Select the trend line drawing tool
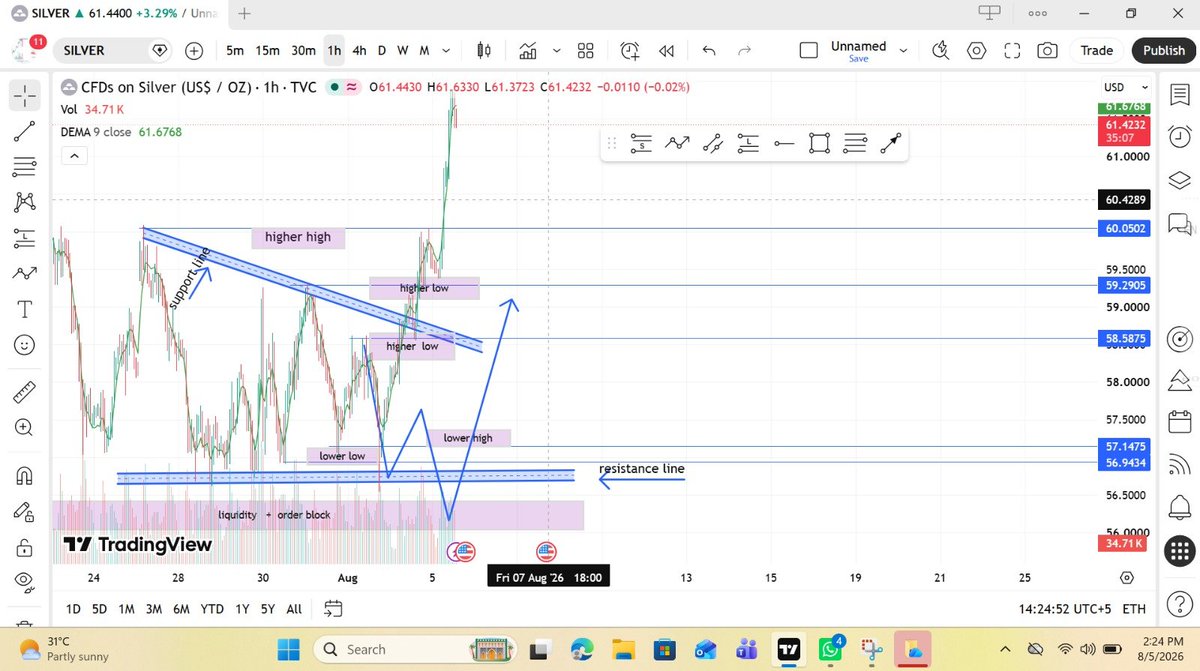This screenshot has height=671, width=1200. click(x=25, y=130)
